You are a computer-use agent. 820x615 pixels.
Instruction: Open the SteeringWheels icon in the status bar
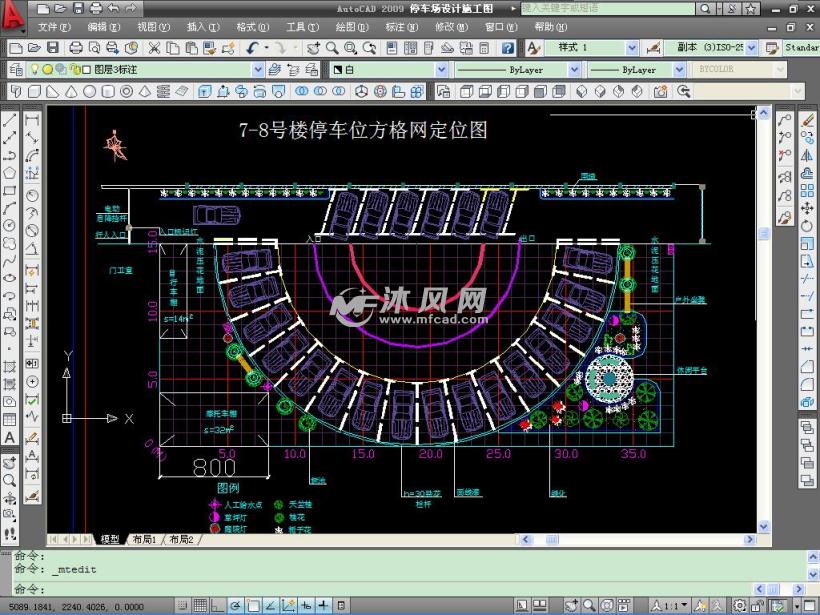pyautogui.click(x=605, y=605)
